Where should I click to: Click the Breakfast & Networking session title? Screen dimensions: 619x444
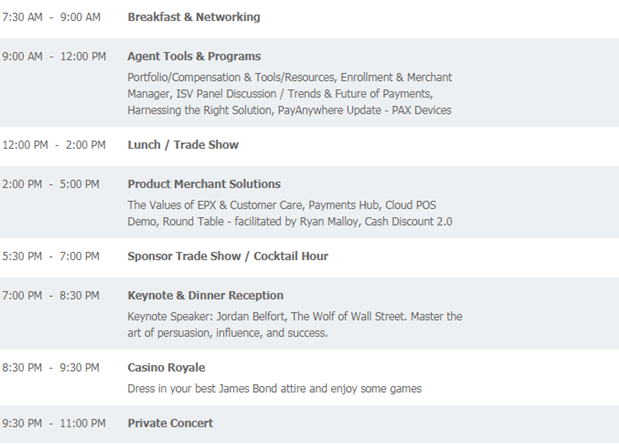click(x=193, y=17)
